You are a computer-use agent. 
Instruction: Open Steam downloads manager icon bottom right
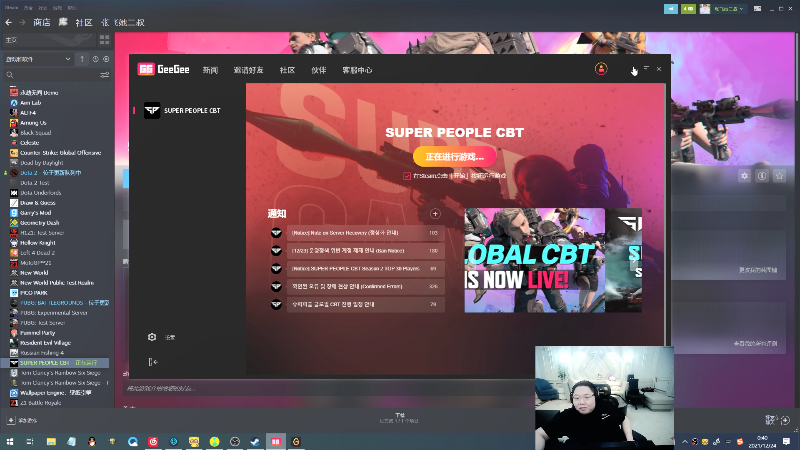pyautogui.click(x=785, y=420)
